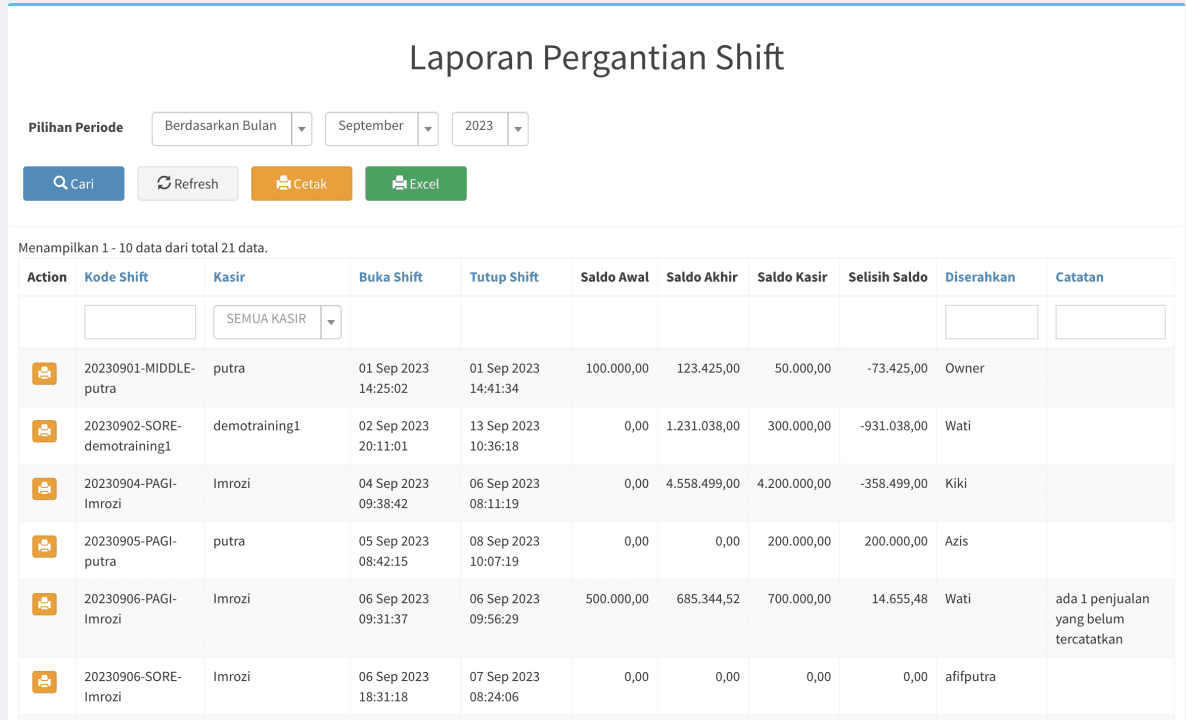The width and height of the screenshot is (1186, 720).
Task: Click the Cari search button
Action: (x=74, y=184)
